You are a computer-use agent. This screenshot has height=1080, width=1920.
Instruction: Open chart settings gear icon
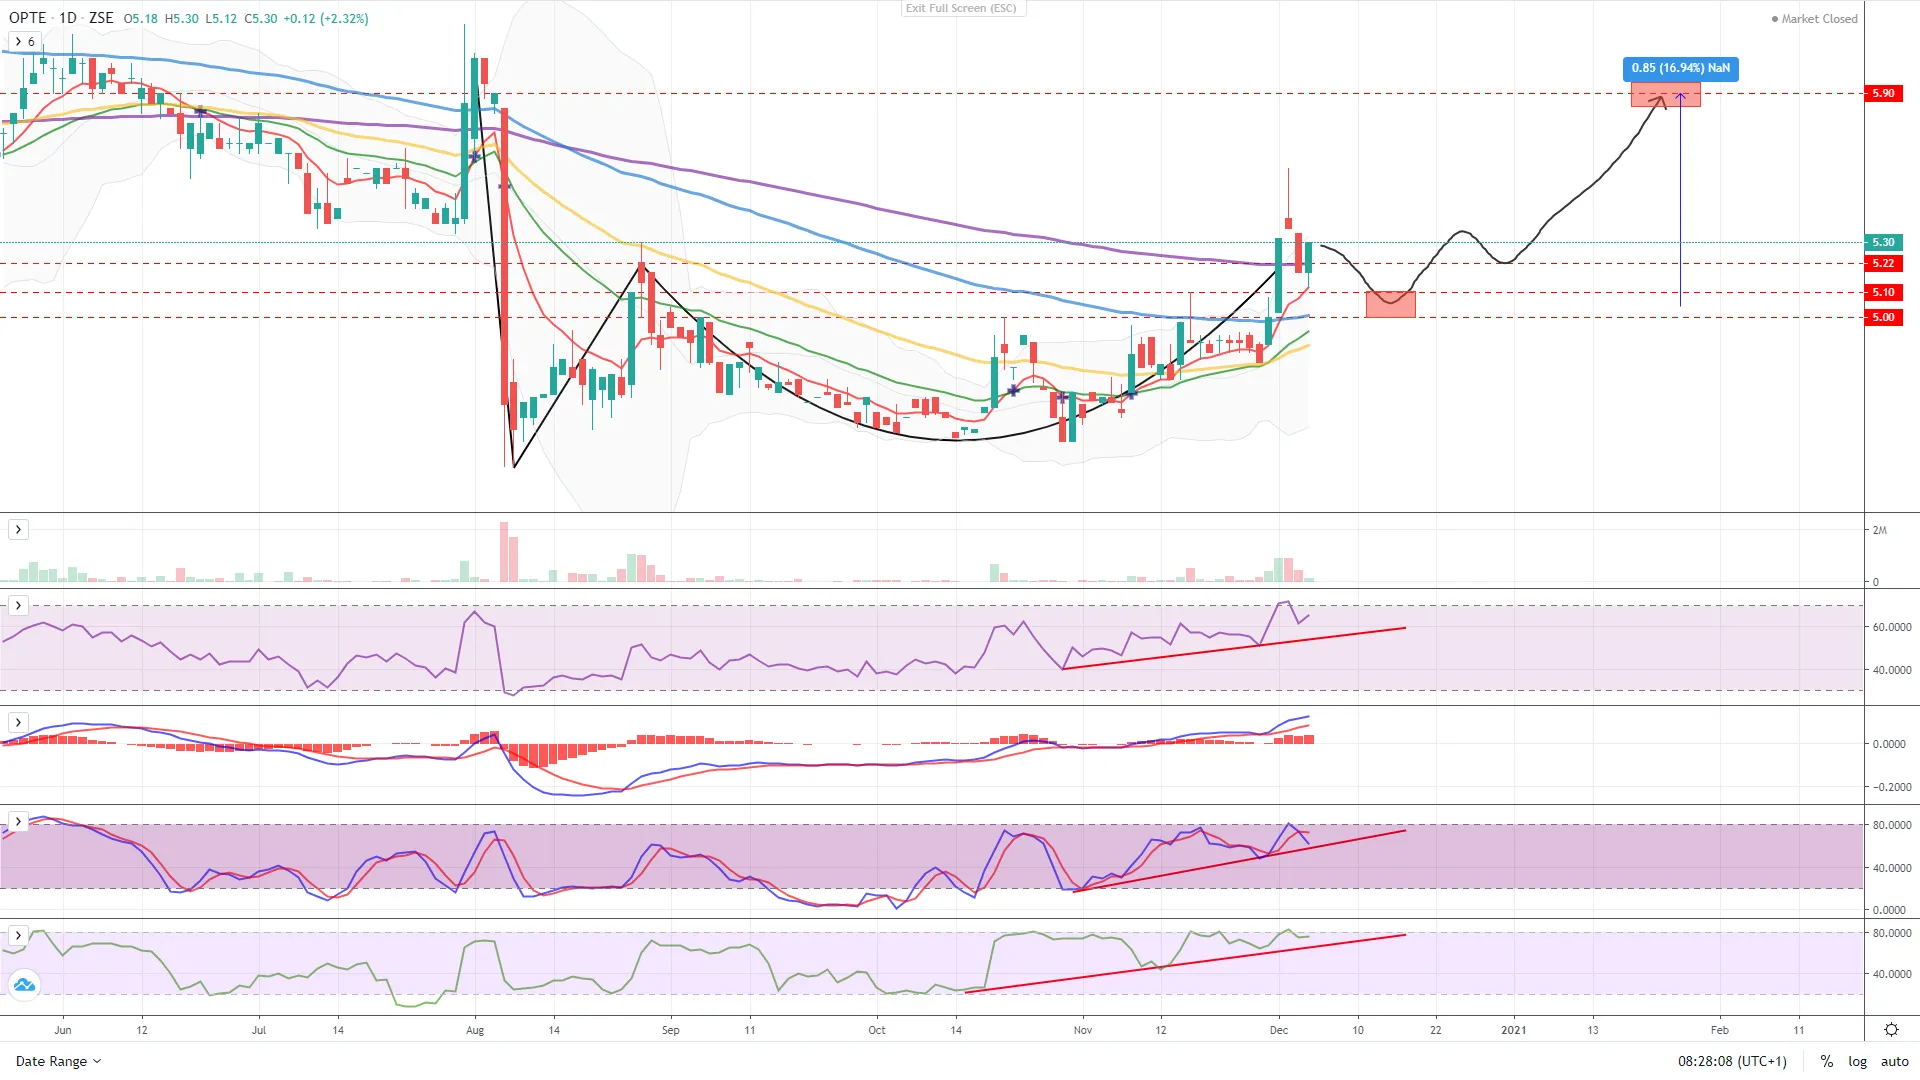(1891, 1029)
